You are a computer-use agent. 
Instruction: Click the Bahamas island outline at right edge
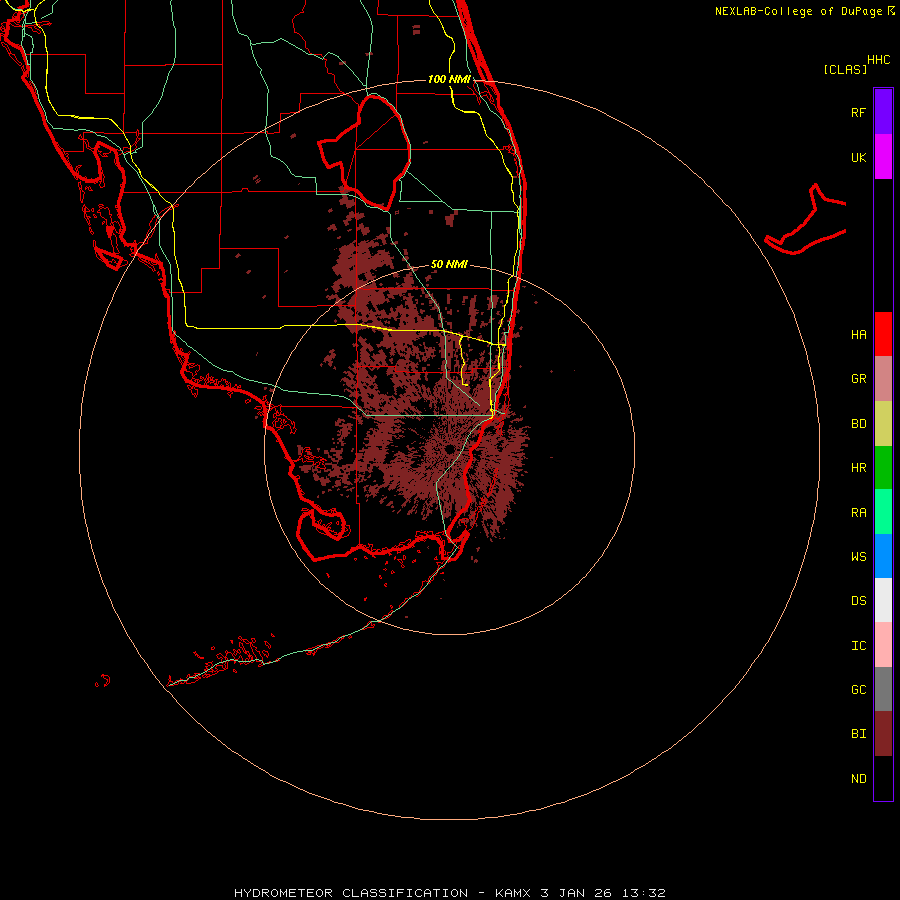805,219
